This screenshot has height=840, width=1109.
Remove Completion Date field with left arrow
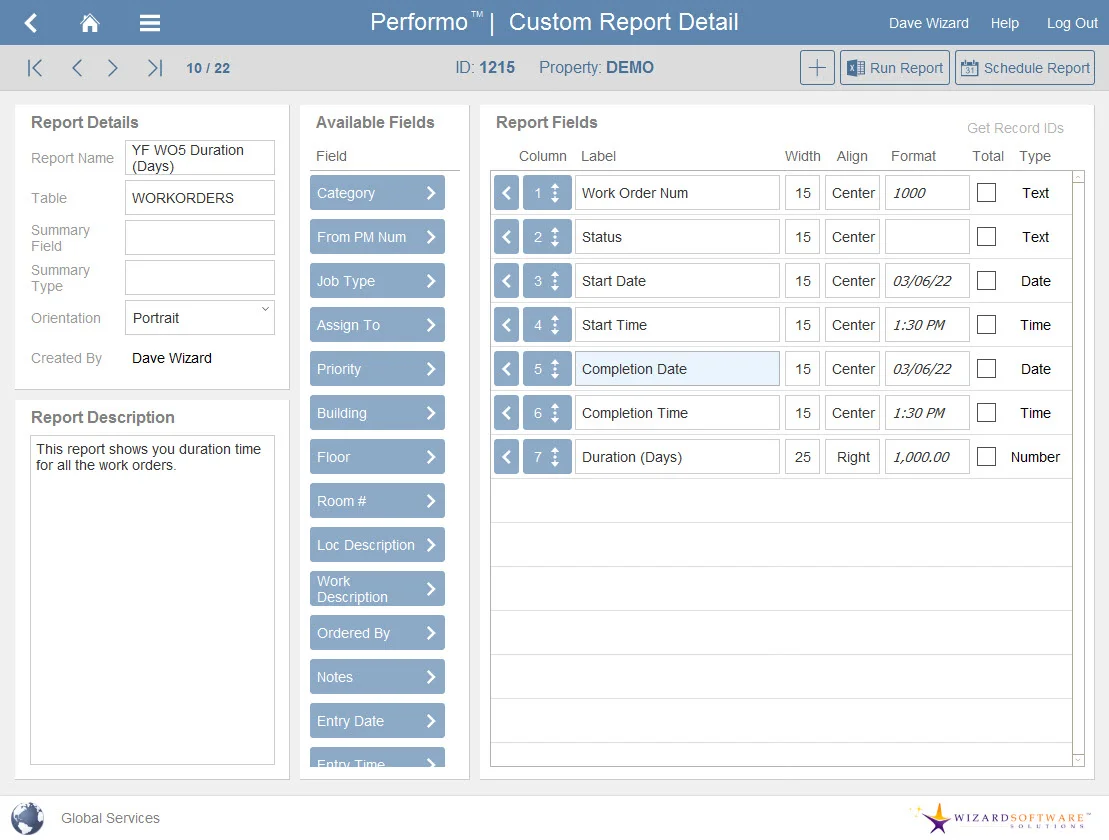coord(506,369)
